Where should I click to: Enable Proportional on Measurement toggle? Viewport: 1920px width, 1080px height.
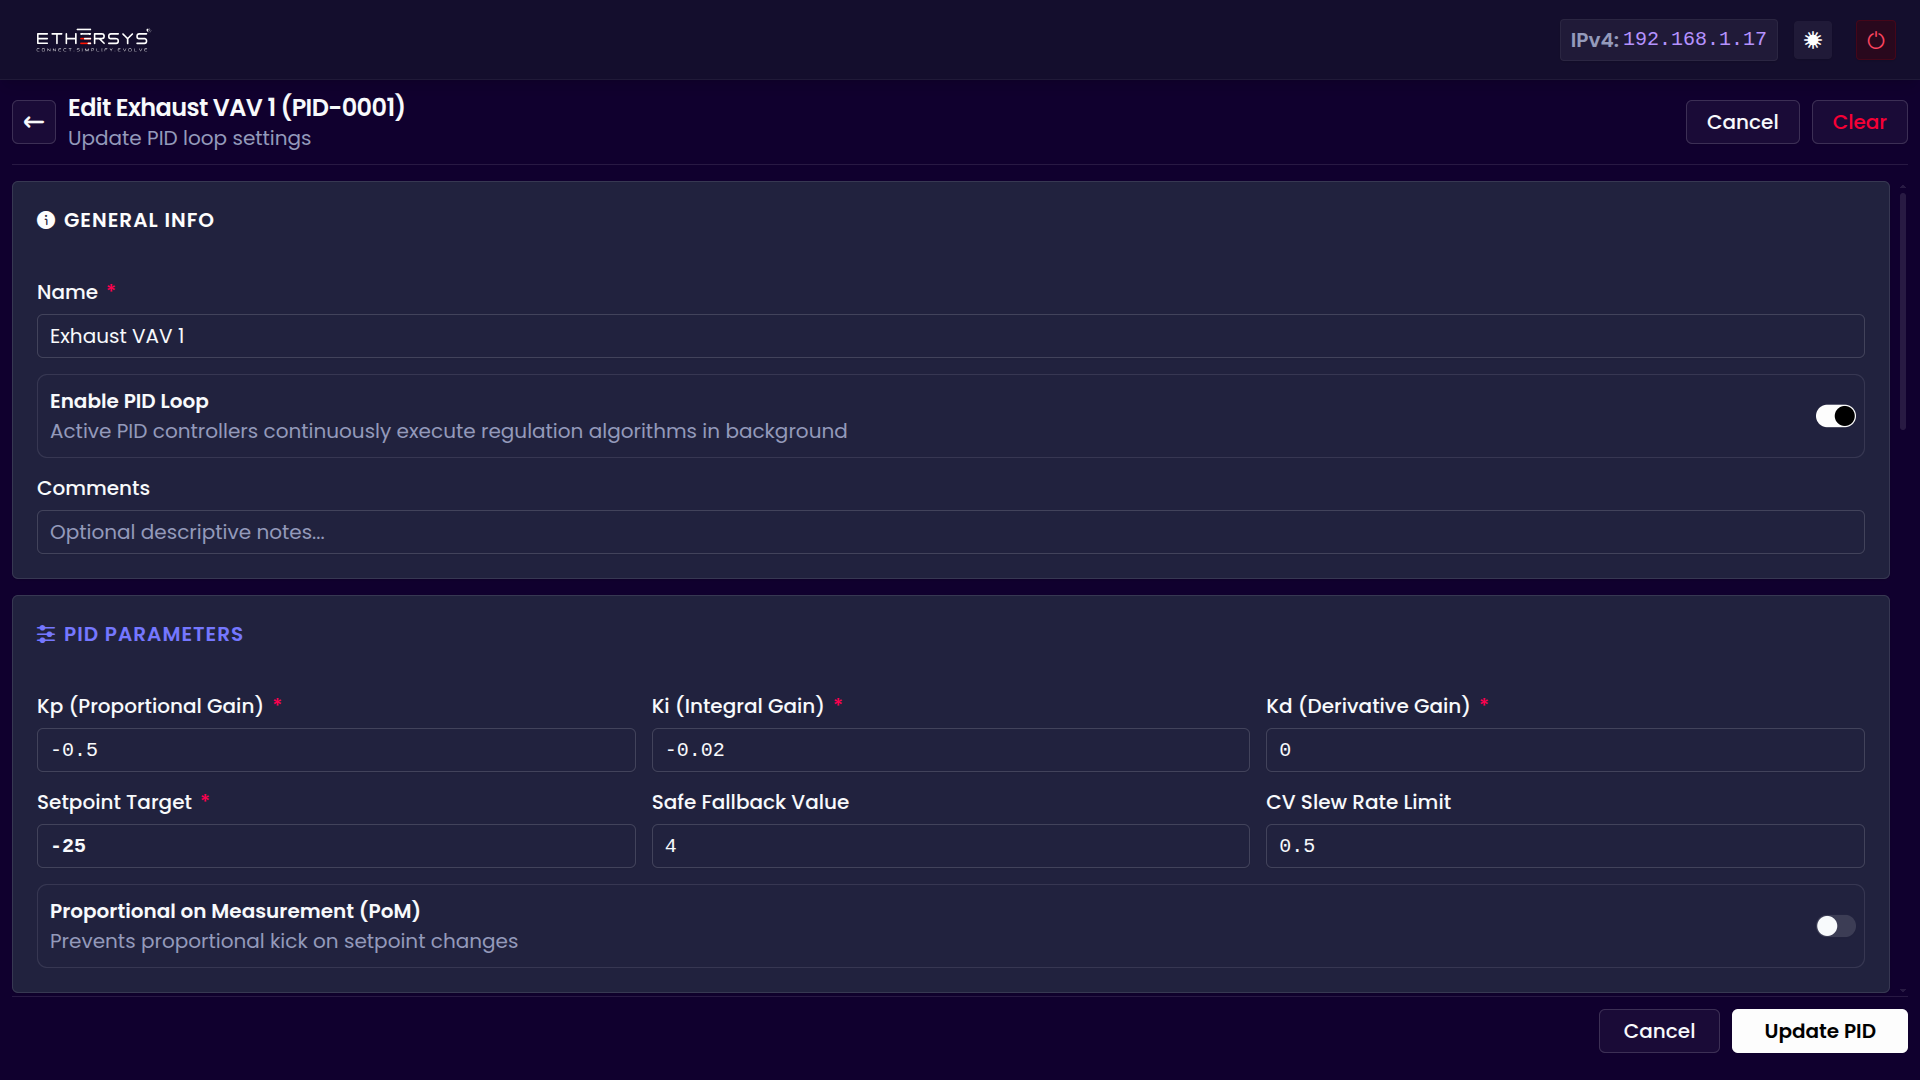(x=1836, y=926)
